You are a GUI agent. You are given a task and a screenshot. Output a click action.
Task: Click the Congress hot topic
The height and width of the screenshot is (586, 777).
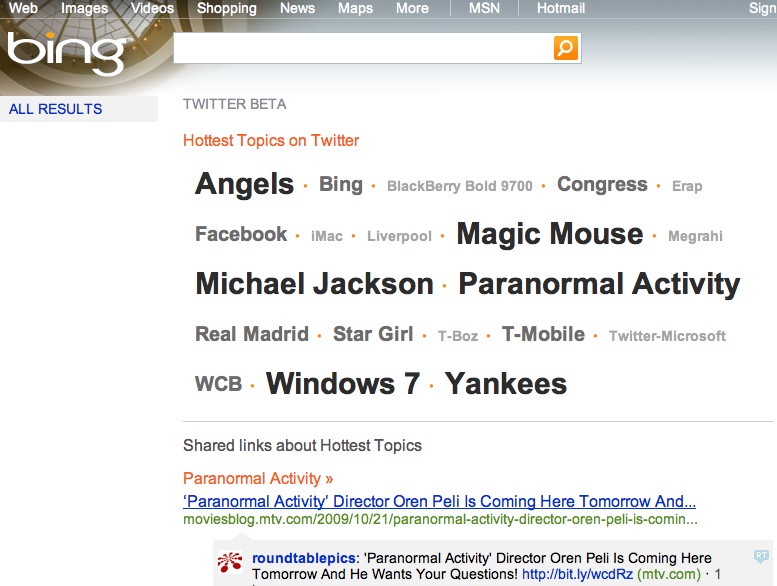602,184
